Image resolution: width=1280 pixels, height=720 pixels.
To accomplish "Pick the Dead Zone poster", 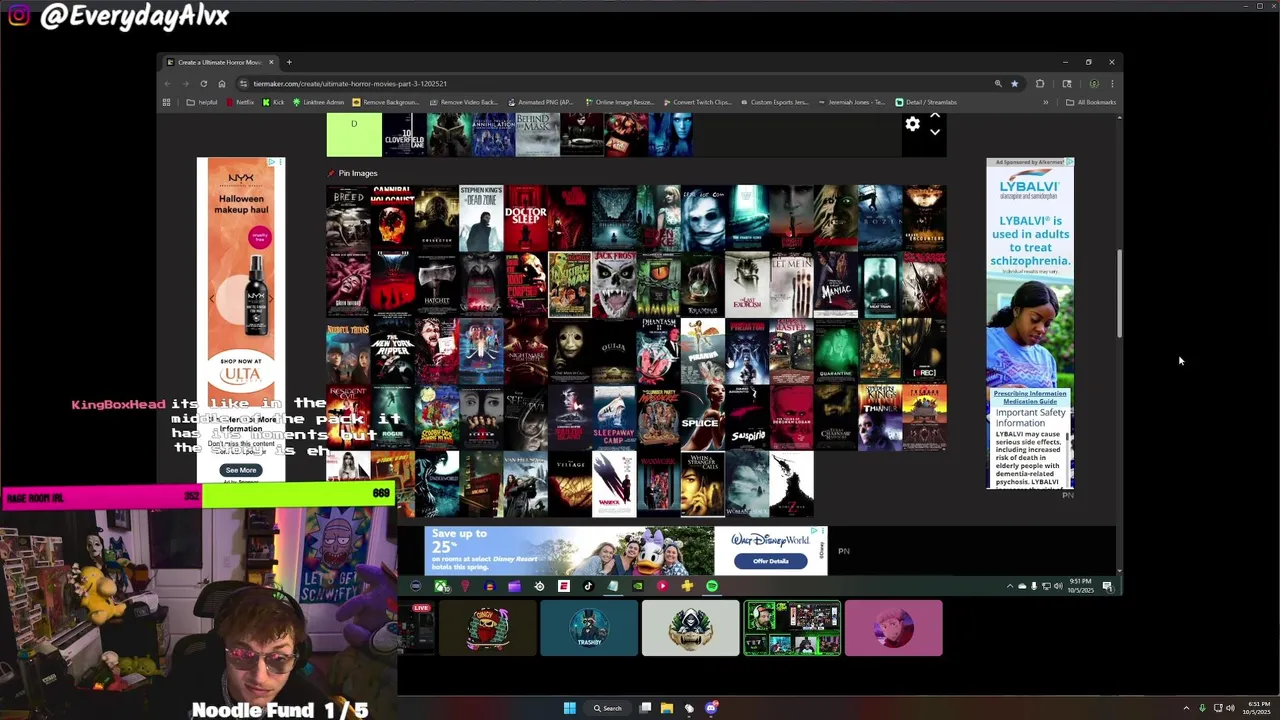I will [x=481, y=217].
